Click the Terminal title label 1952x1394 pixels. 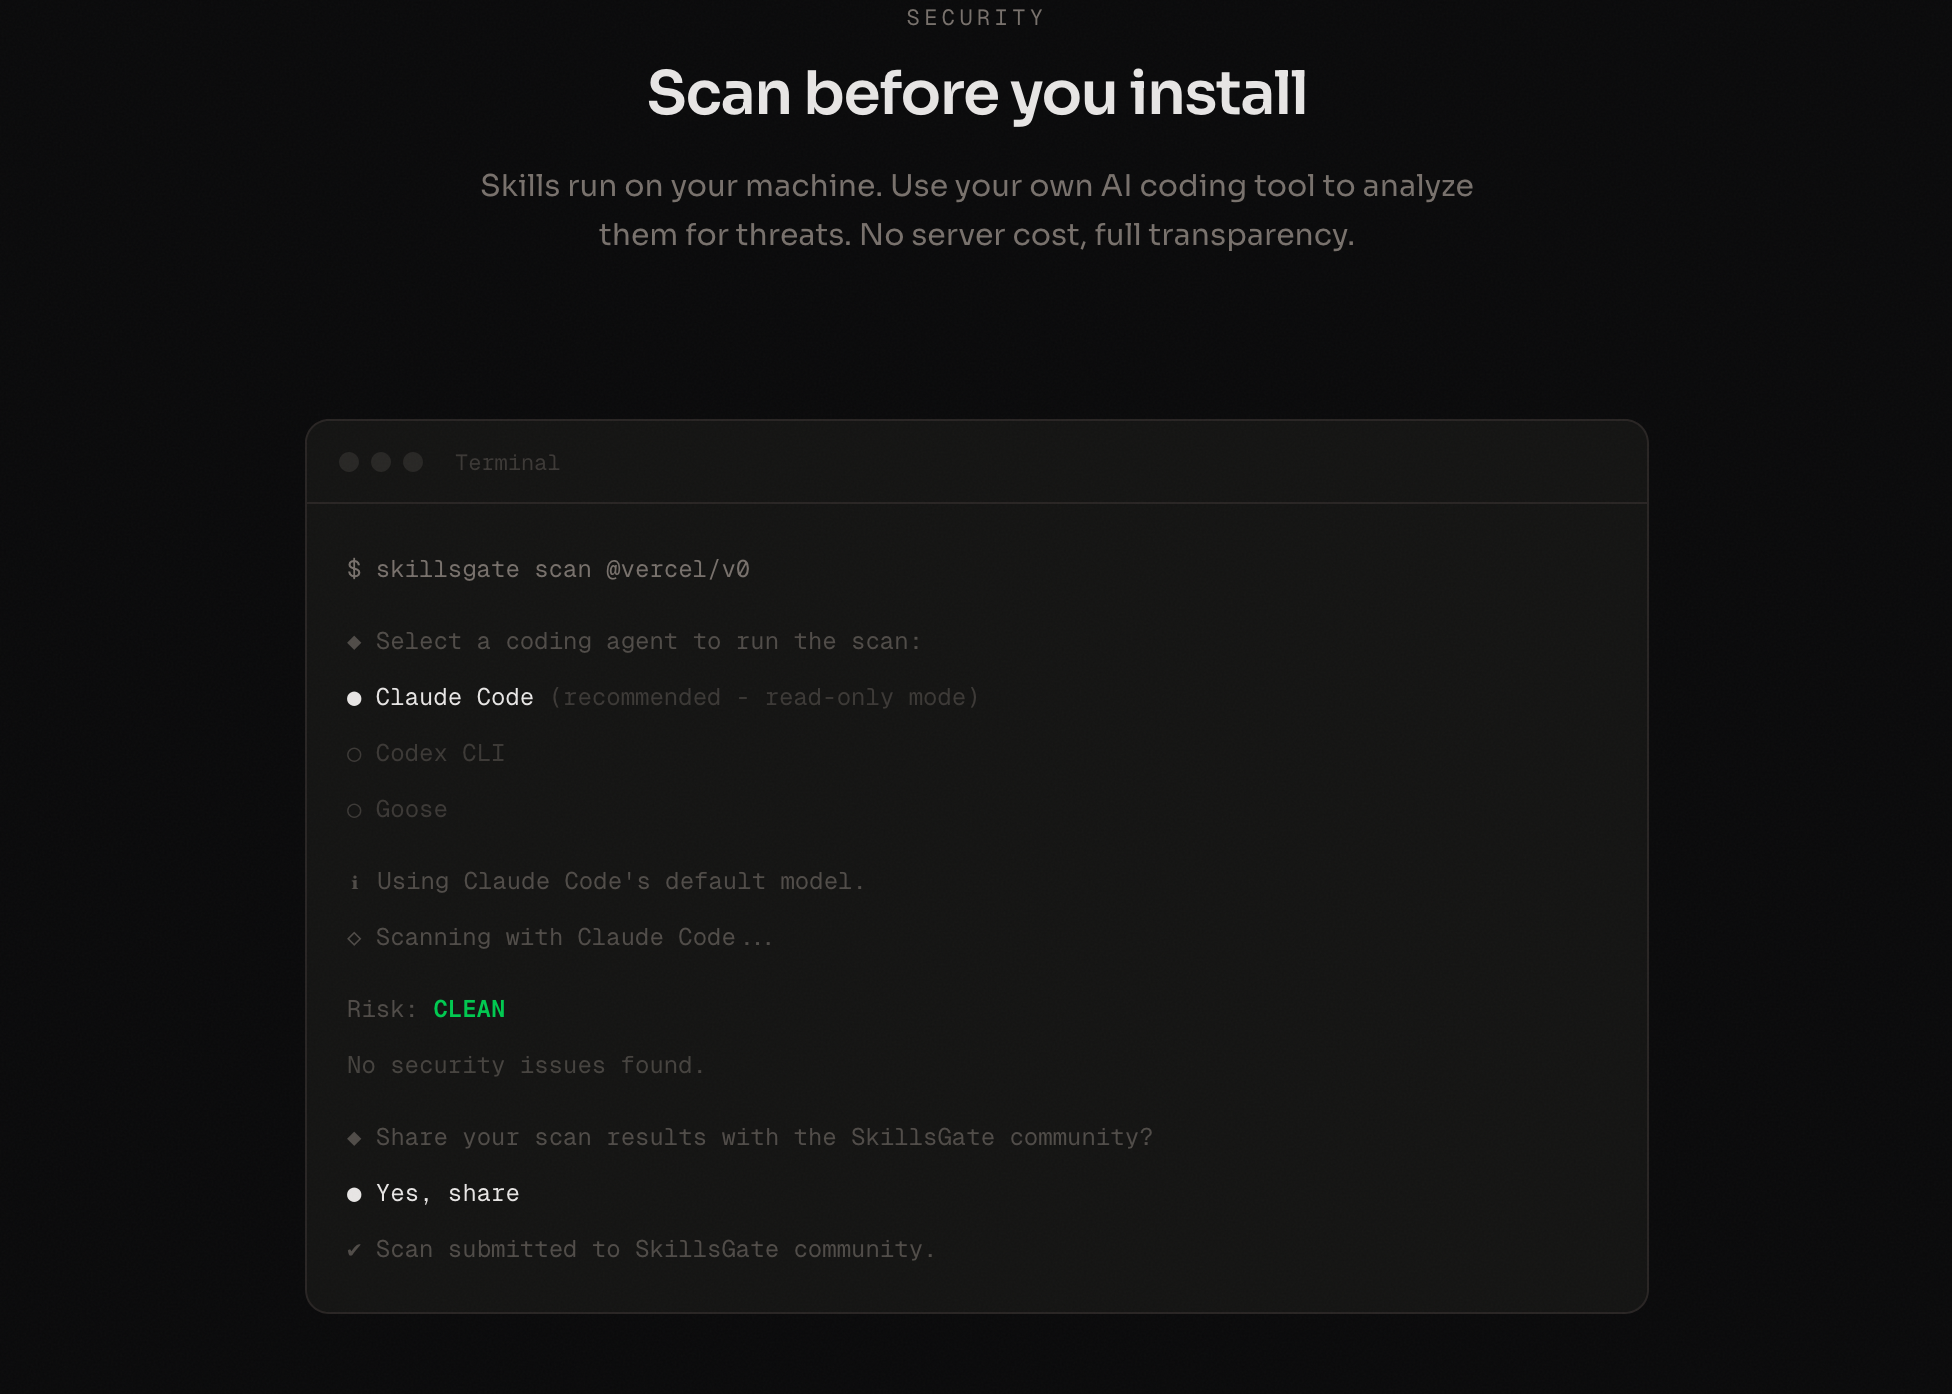coord(507,463)
